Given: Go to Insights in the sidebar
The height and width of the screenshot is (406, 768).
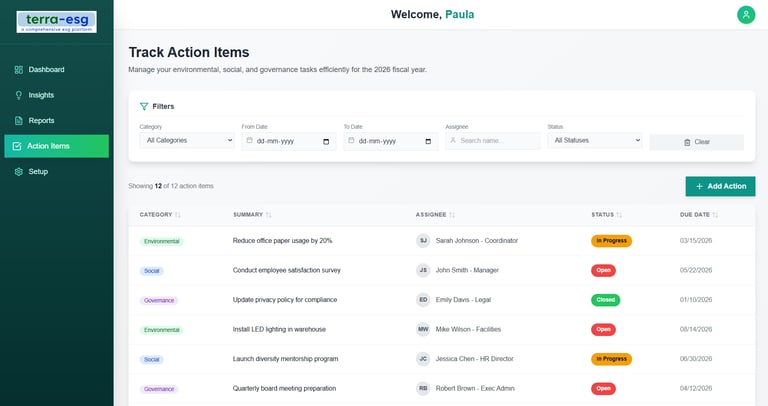Looking at the screenshot, I should click(x=41, y=95).
